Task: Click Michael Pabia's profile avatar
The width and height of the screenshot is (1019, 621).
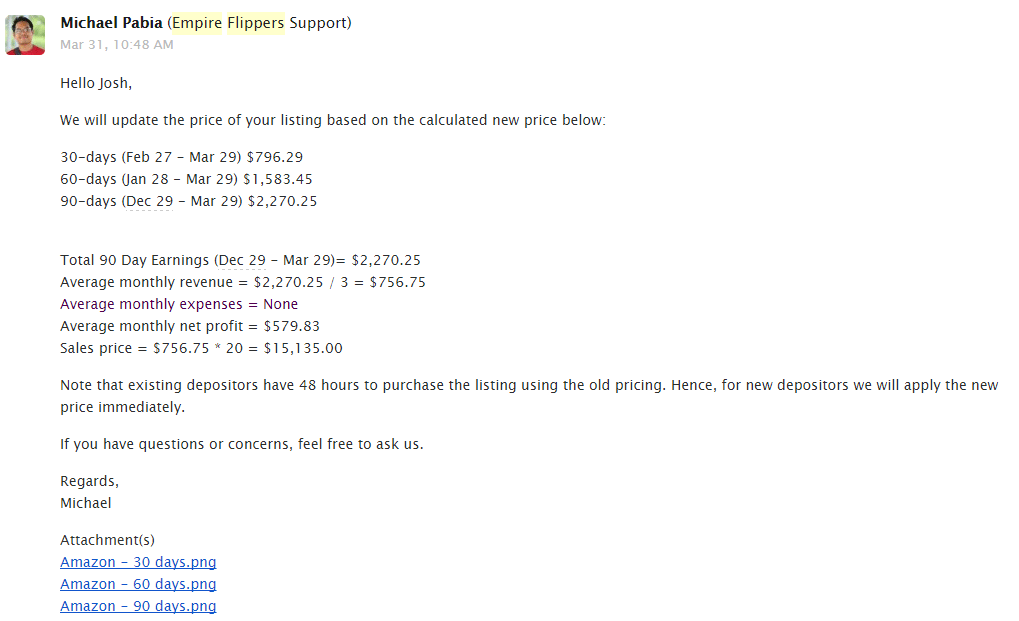Action: (25, 35)
